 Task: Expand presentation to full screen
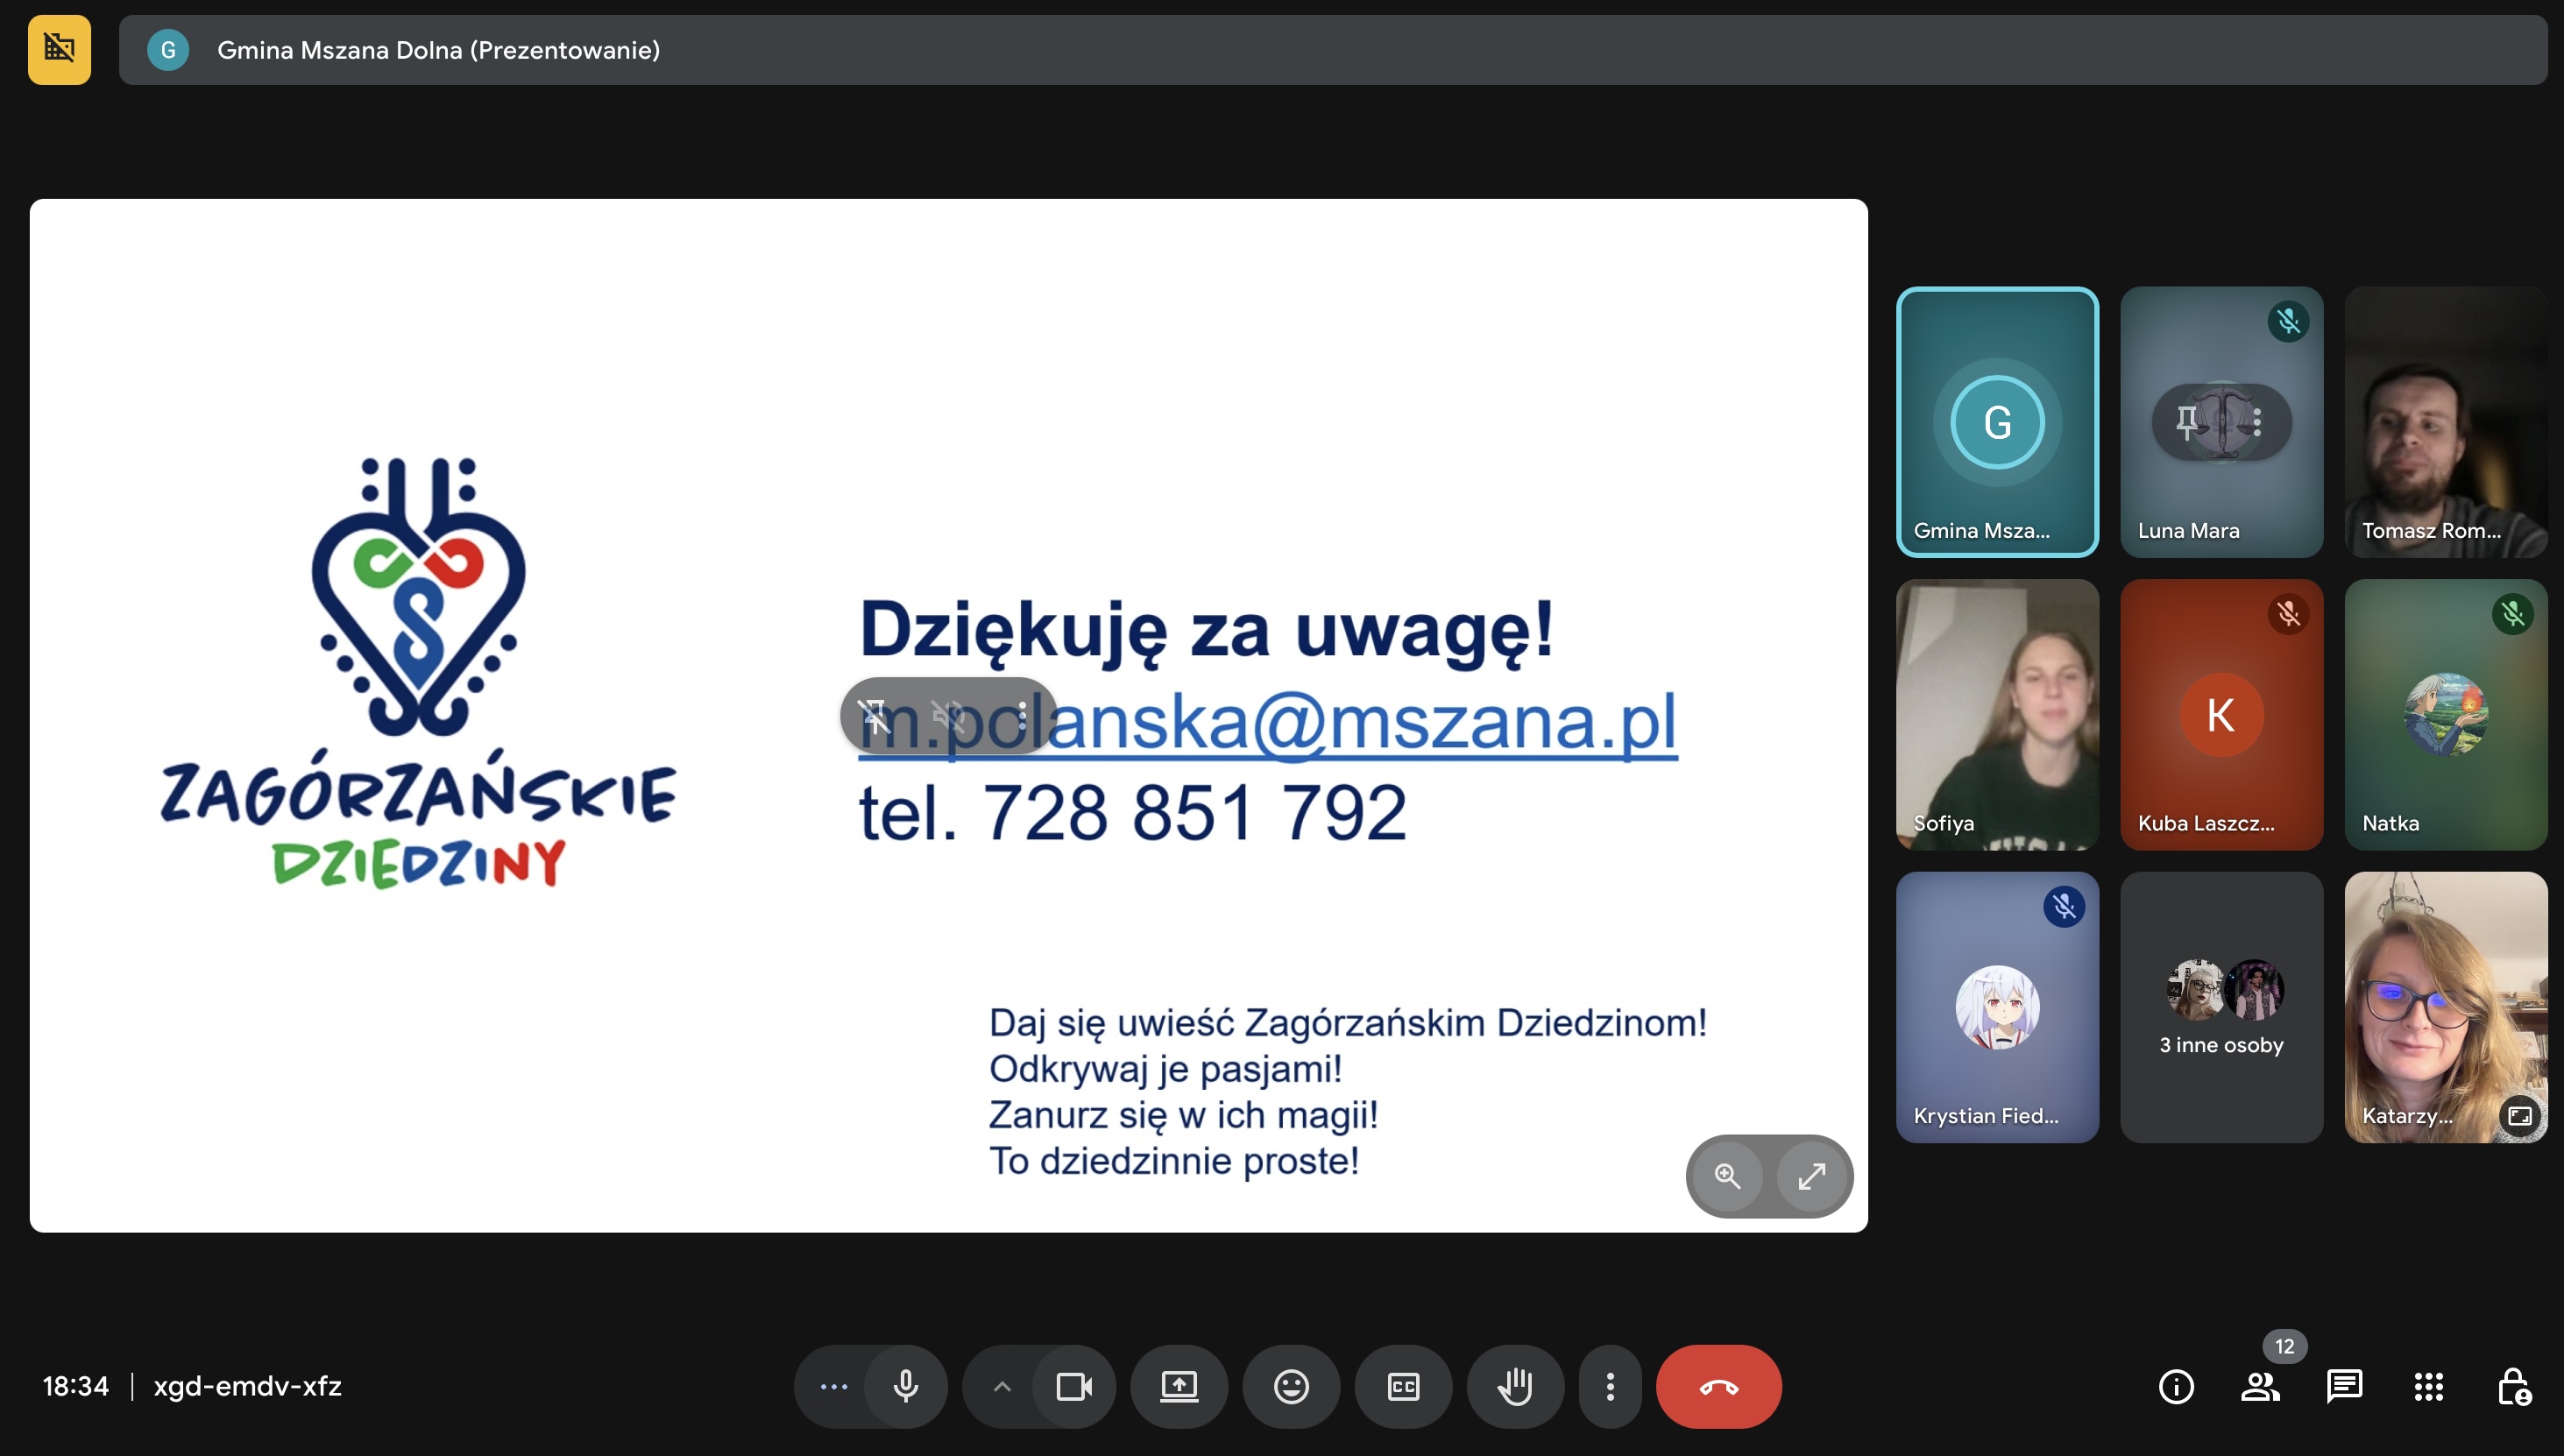(1811, 1176)
